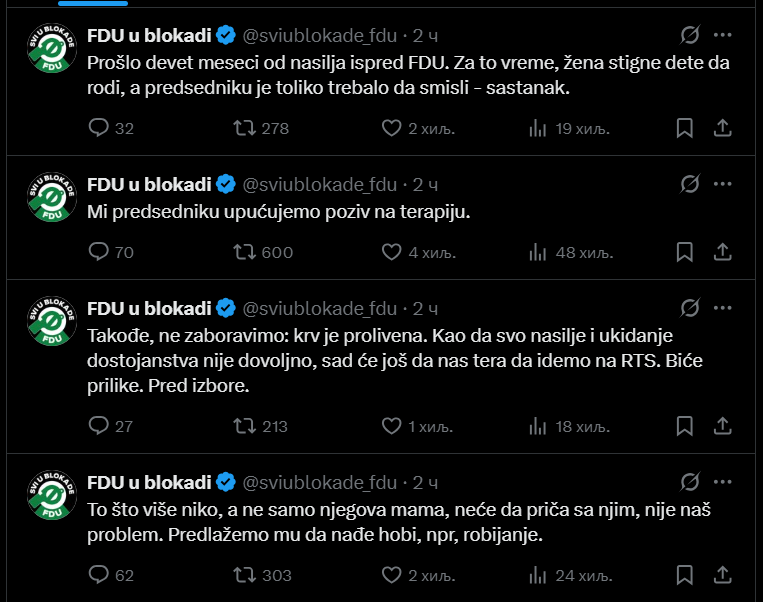Open FDU u blokadi name on the third tweet

click(149, 309)
